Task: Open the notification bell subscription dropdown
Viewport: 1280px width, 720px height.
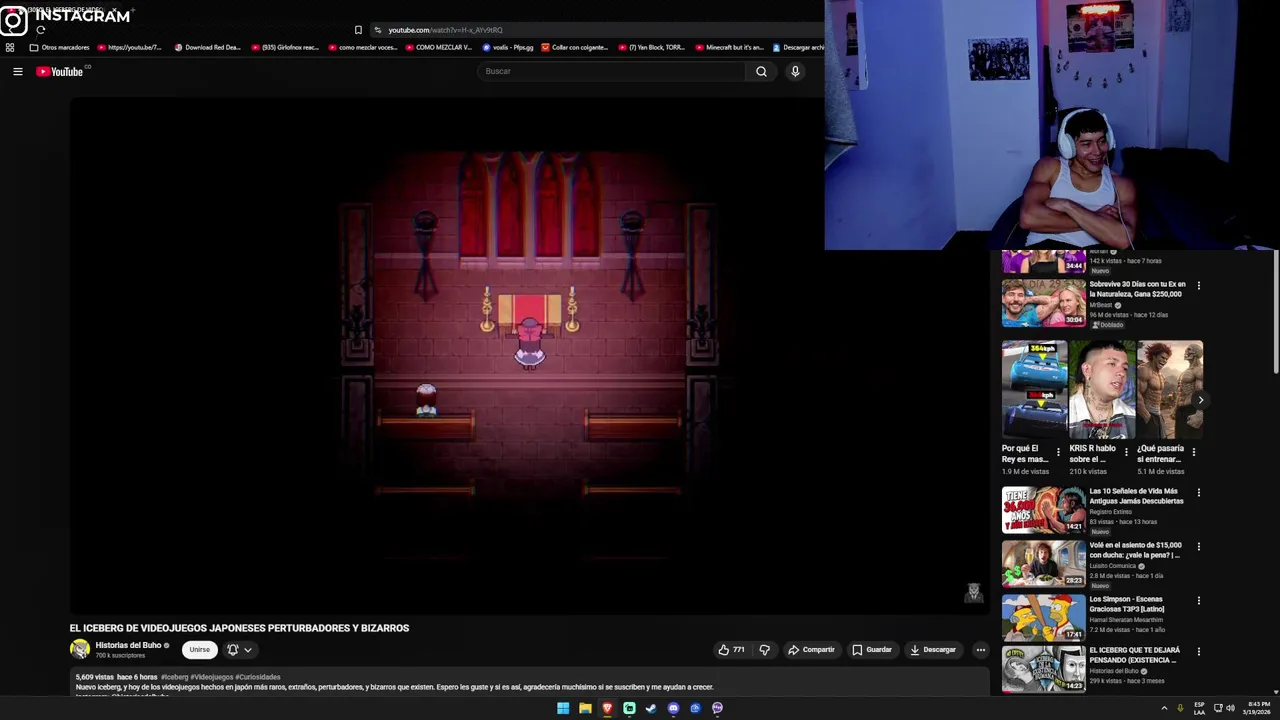Action: click(239, 650)
